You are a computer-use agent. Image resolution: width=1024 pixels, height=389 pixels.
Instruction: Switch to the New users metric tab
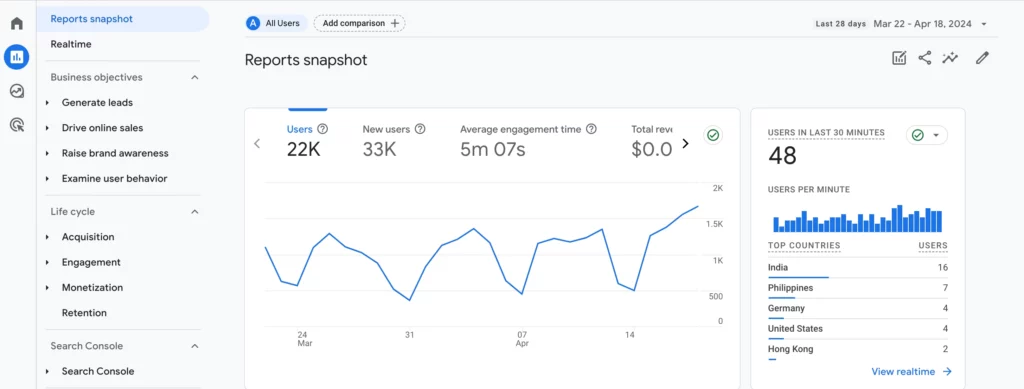394,140
